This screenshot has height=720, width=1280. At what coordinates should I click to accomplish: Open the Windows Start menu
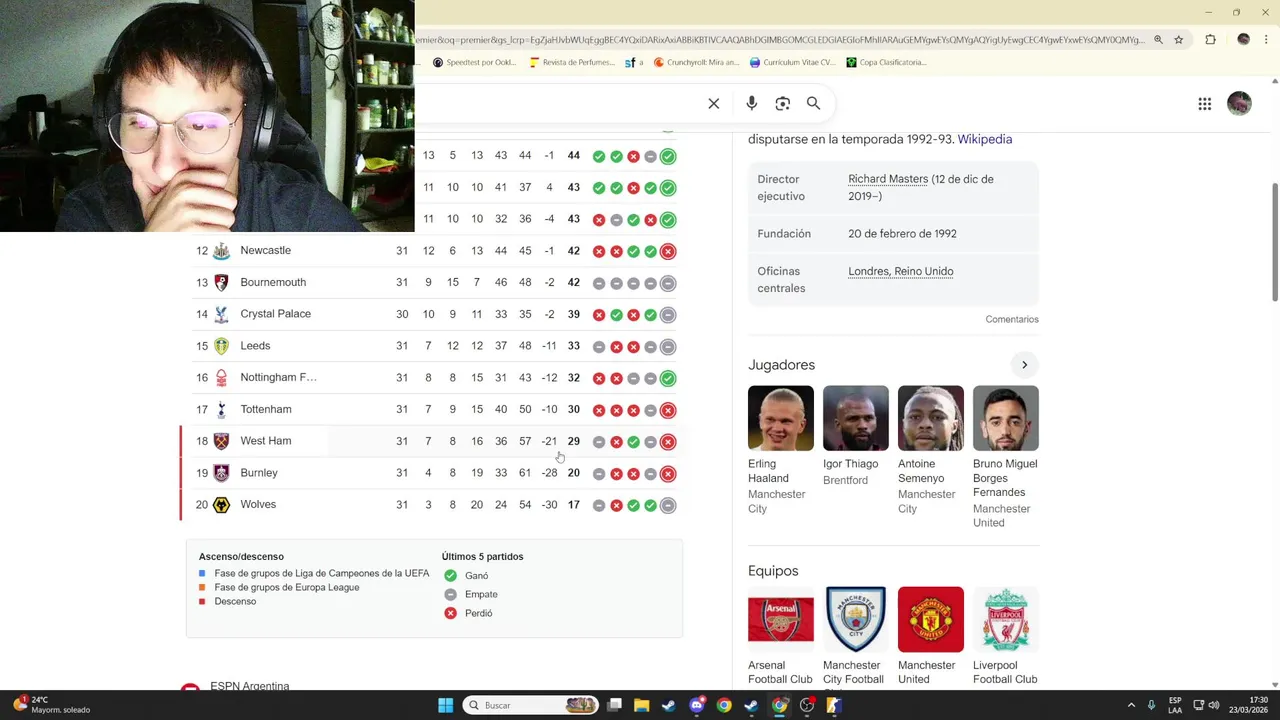pyautogui.click(x=445, y=705)
